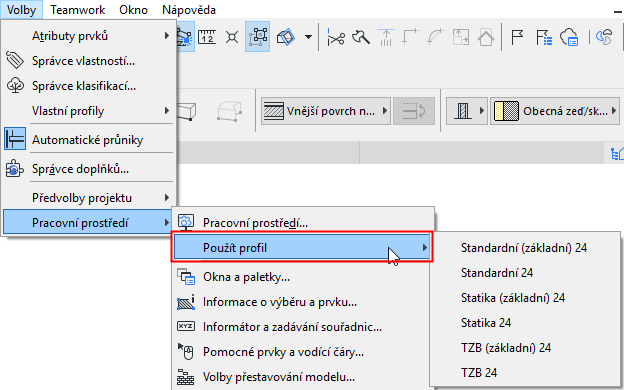
Task: Click the Informace o výběru icon
Action: coord(186,302)
